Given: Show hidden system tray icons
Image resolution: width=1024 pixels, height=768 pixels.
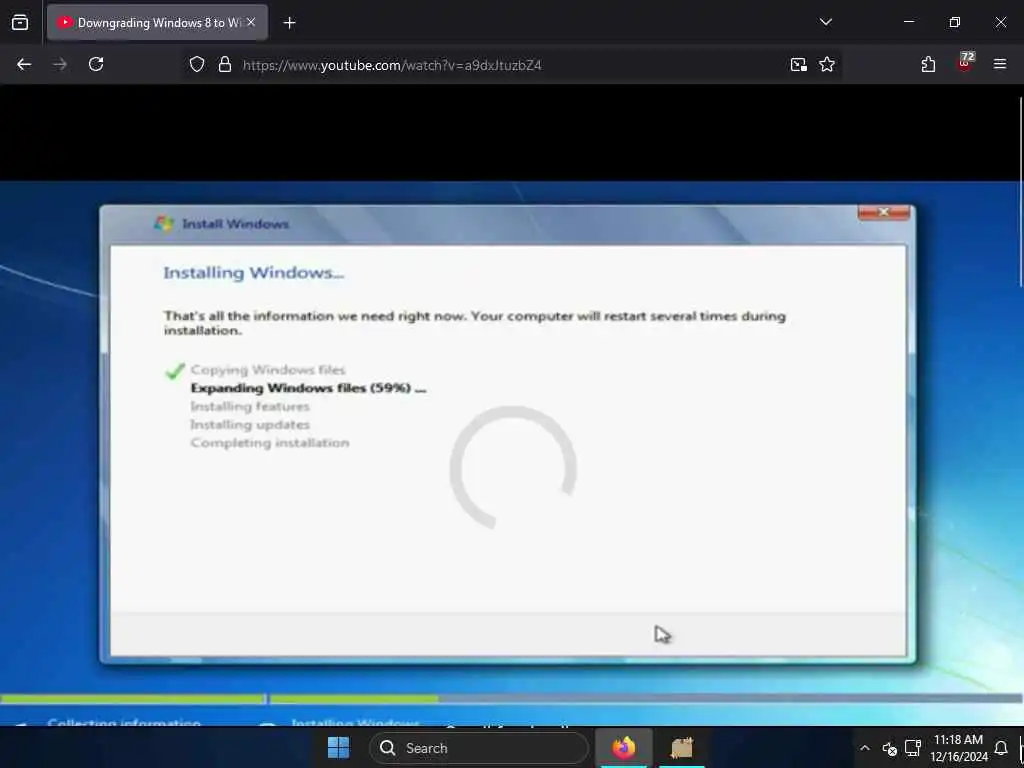Looking at the screenshot, I should click(865, 748).
